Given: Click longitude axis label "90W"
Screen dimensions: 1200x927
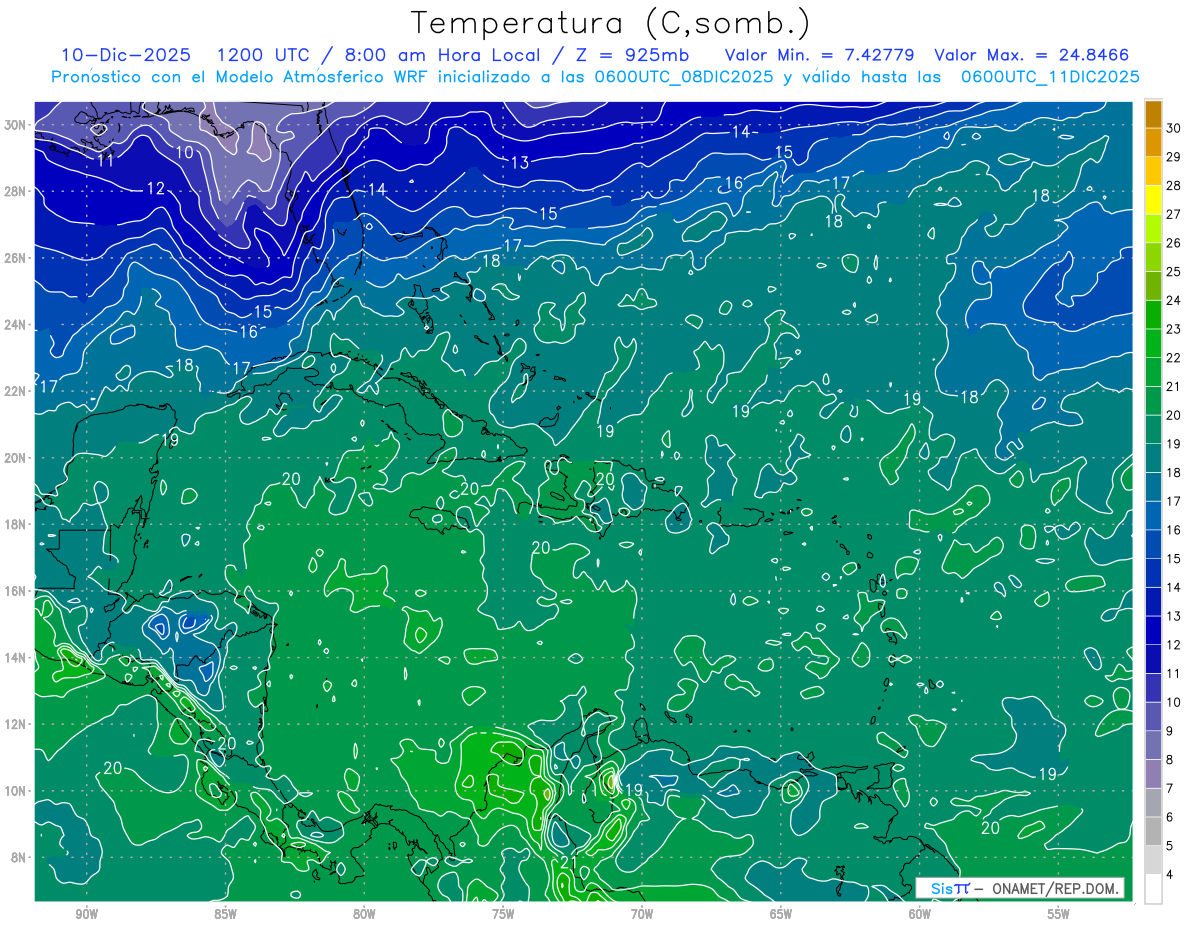Looking at the screenshot, I should click(87, 914).
